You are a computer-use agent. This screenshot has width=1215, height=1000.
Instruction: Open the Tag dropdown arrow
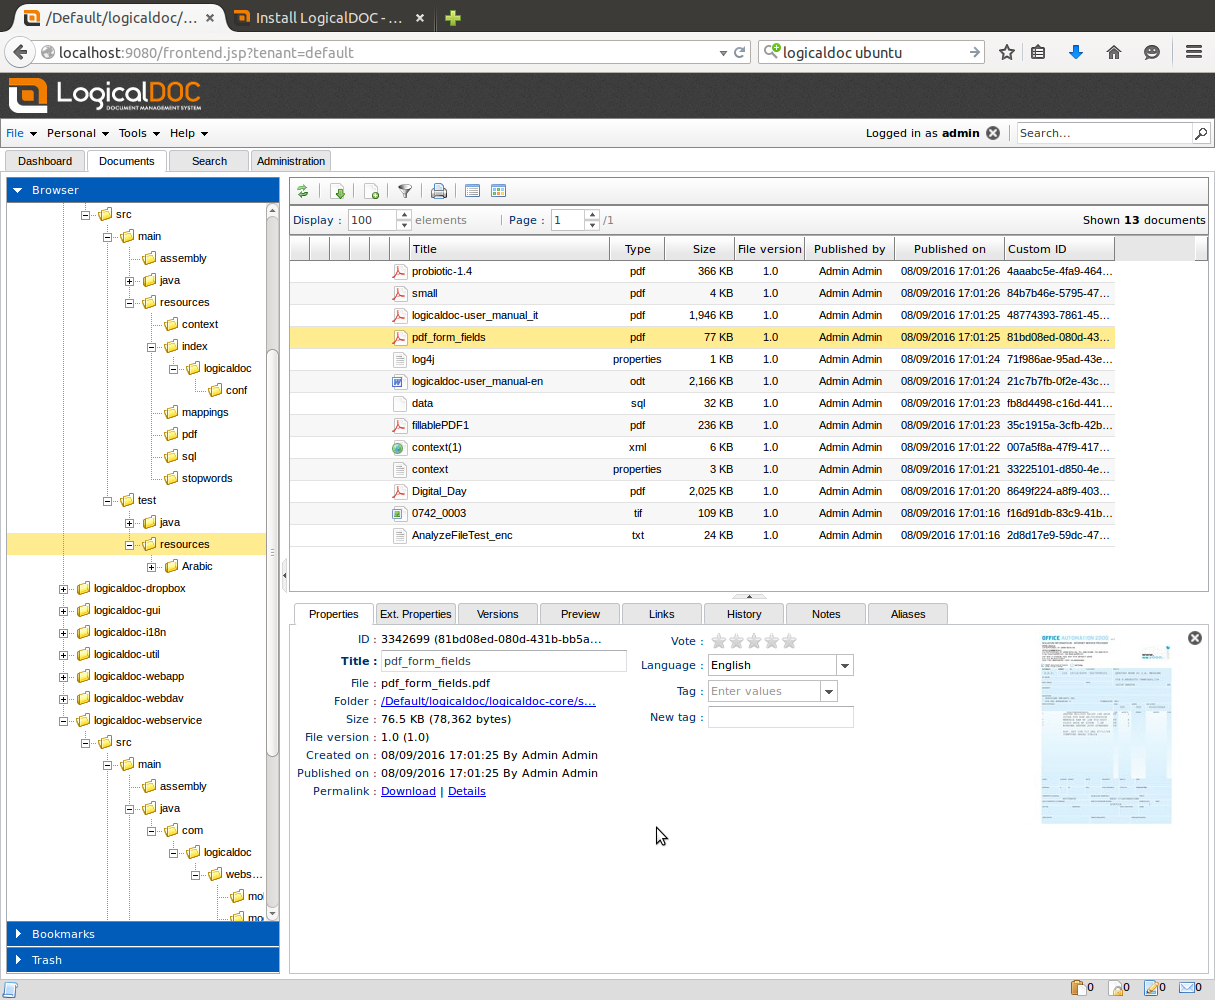(x=828, y=691)
